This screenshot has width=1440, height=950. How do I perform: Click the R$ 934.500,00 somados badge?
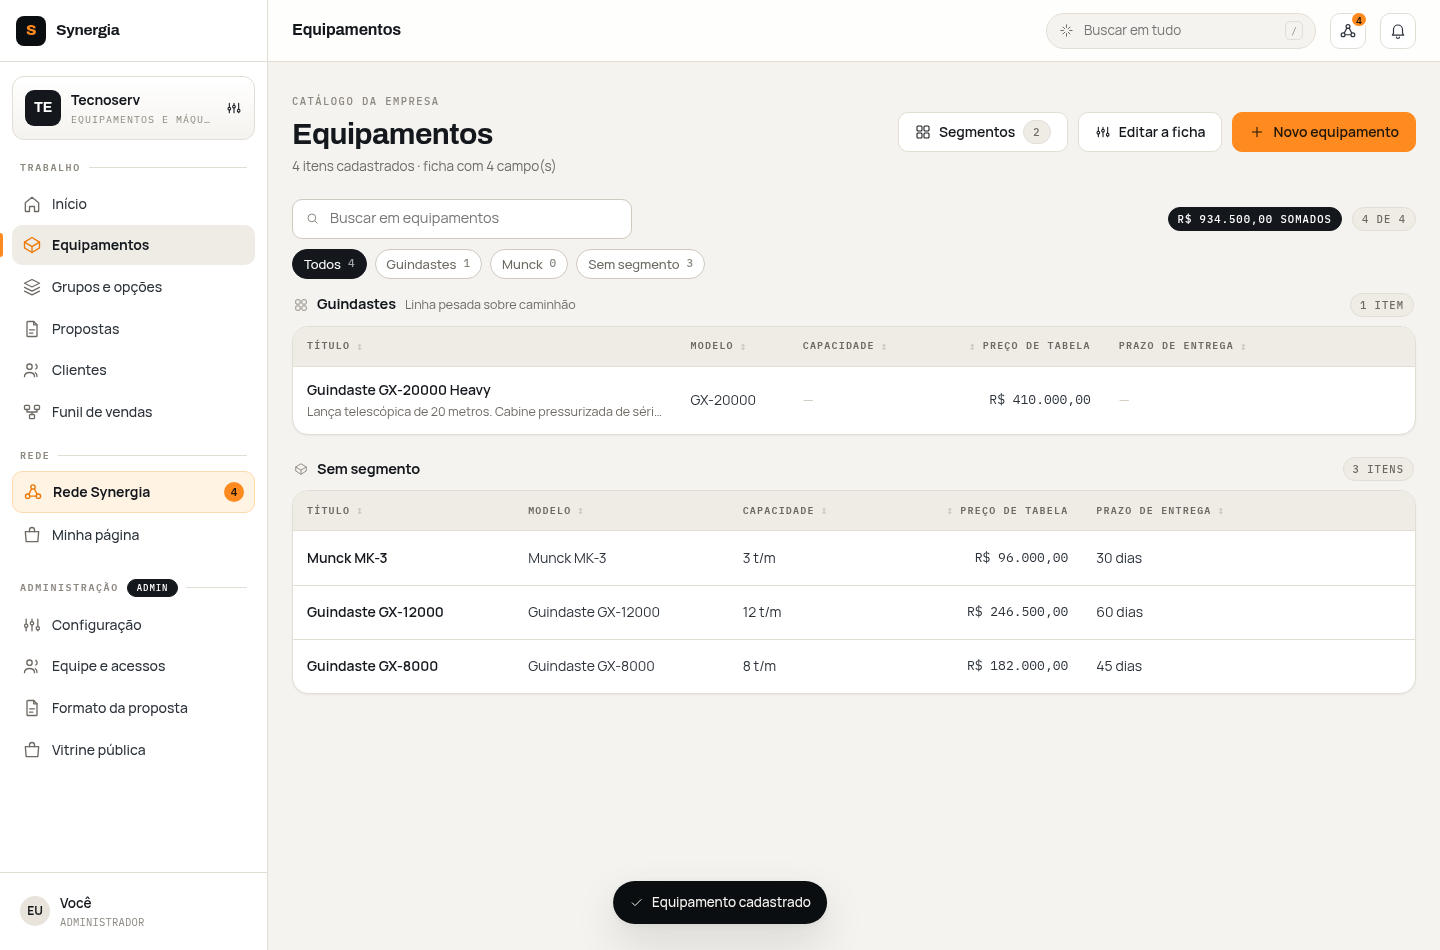pyautogui.click(x=1254, y=219)
